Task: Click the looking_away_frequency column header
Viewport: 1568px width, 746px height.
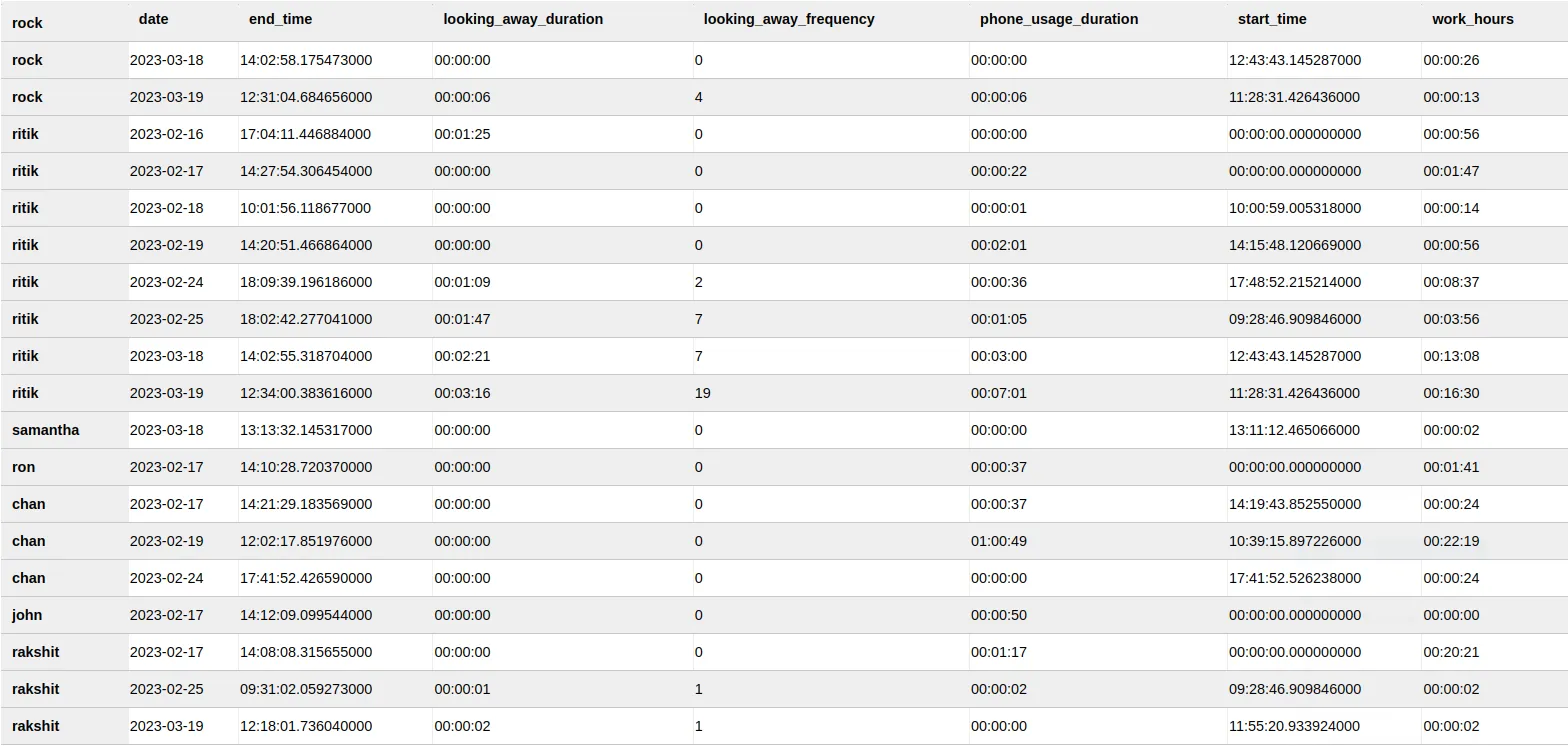Action: click(x=789, y=19)
